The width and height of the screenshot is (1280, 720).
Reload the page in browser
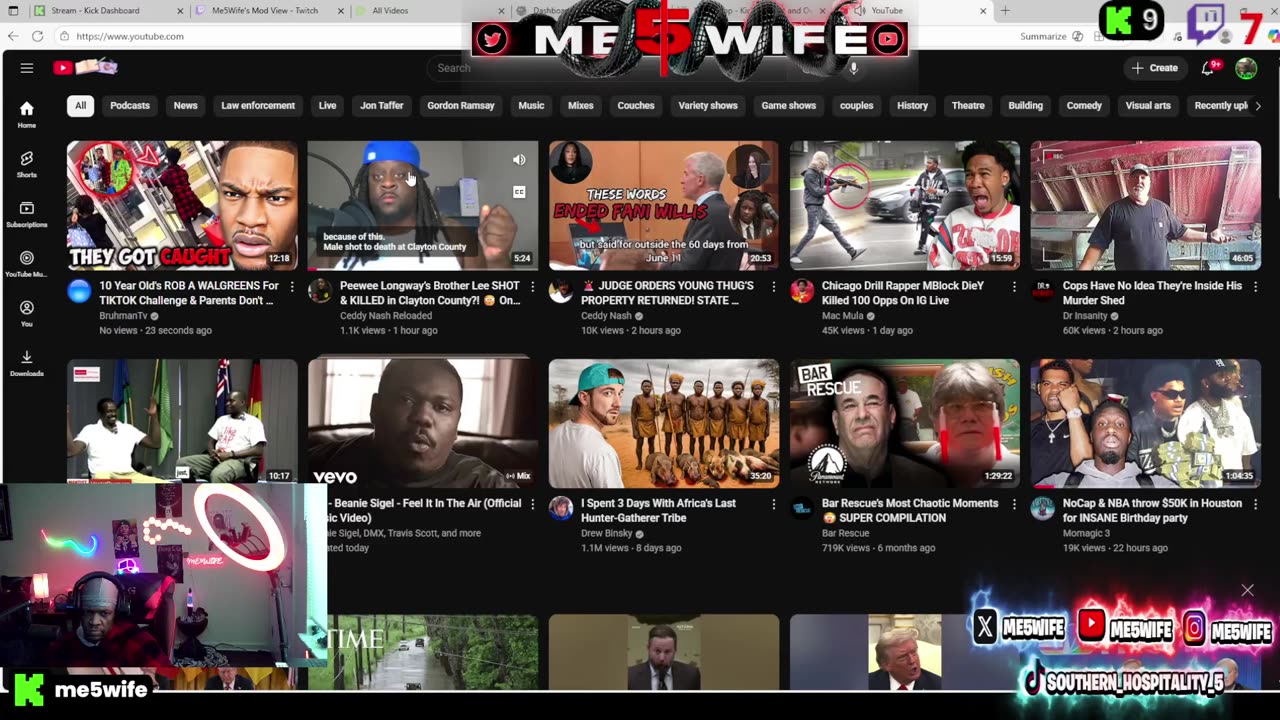click(x=37, y=36)
